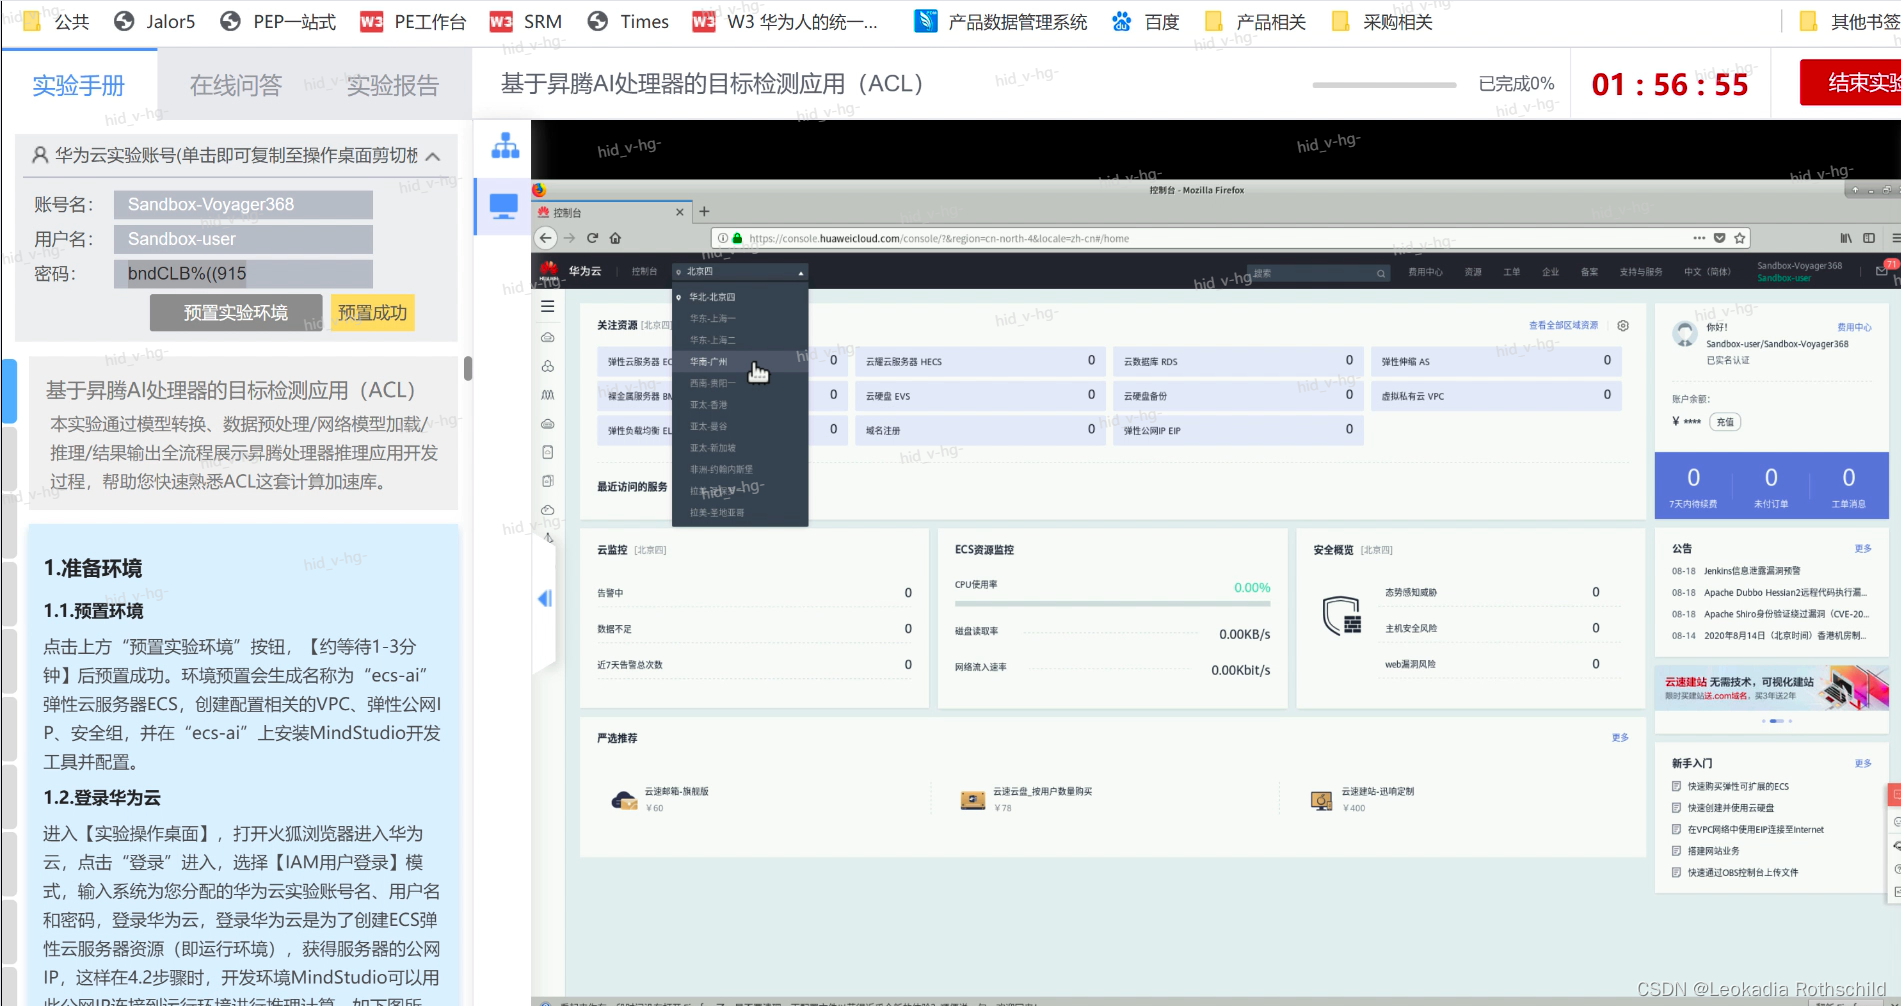
Task: Click the 充值 recharge button
Action: point(1725,422)
